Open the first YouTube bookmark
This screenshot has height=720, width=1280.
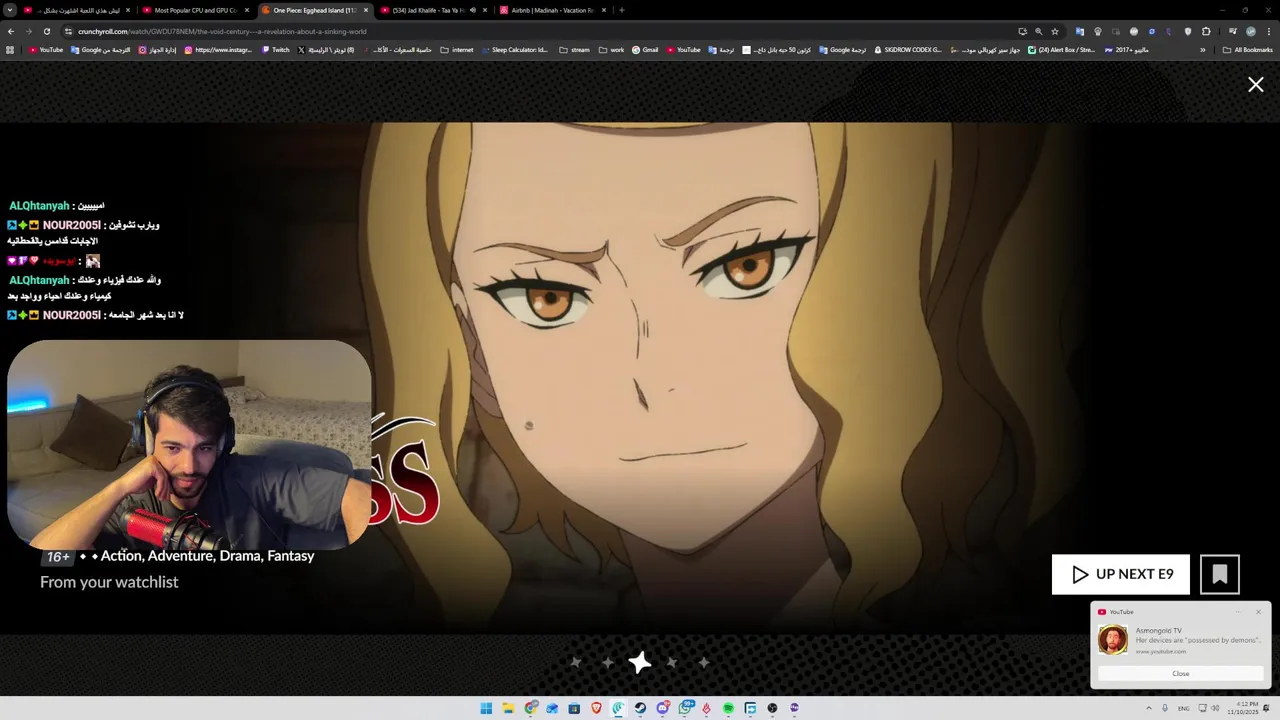click(46, 49)
